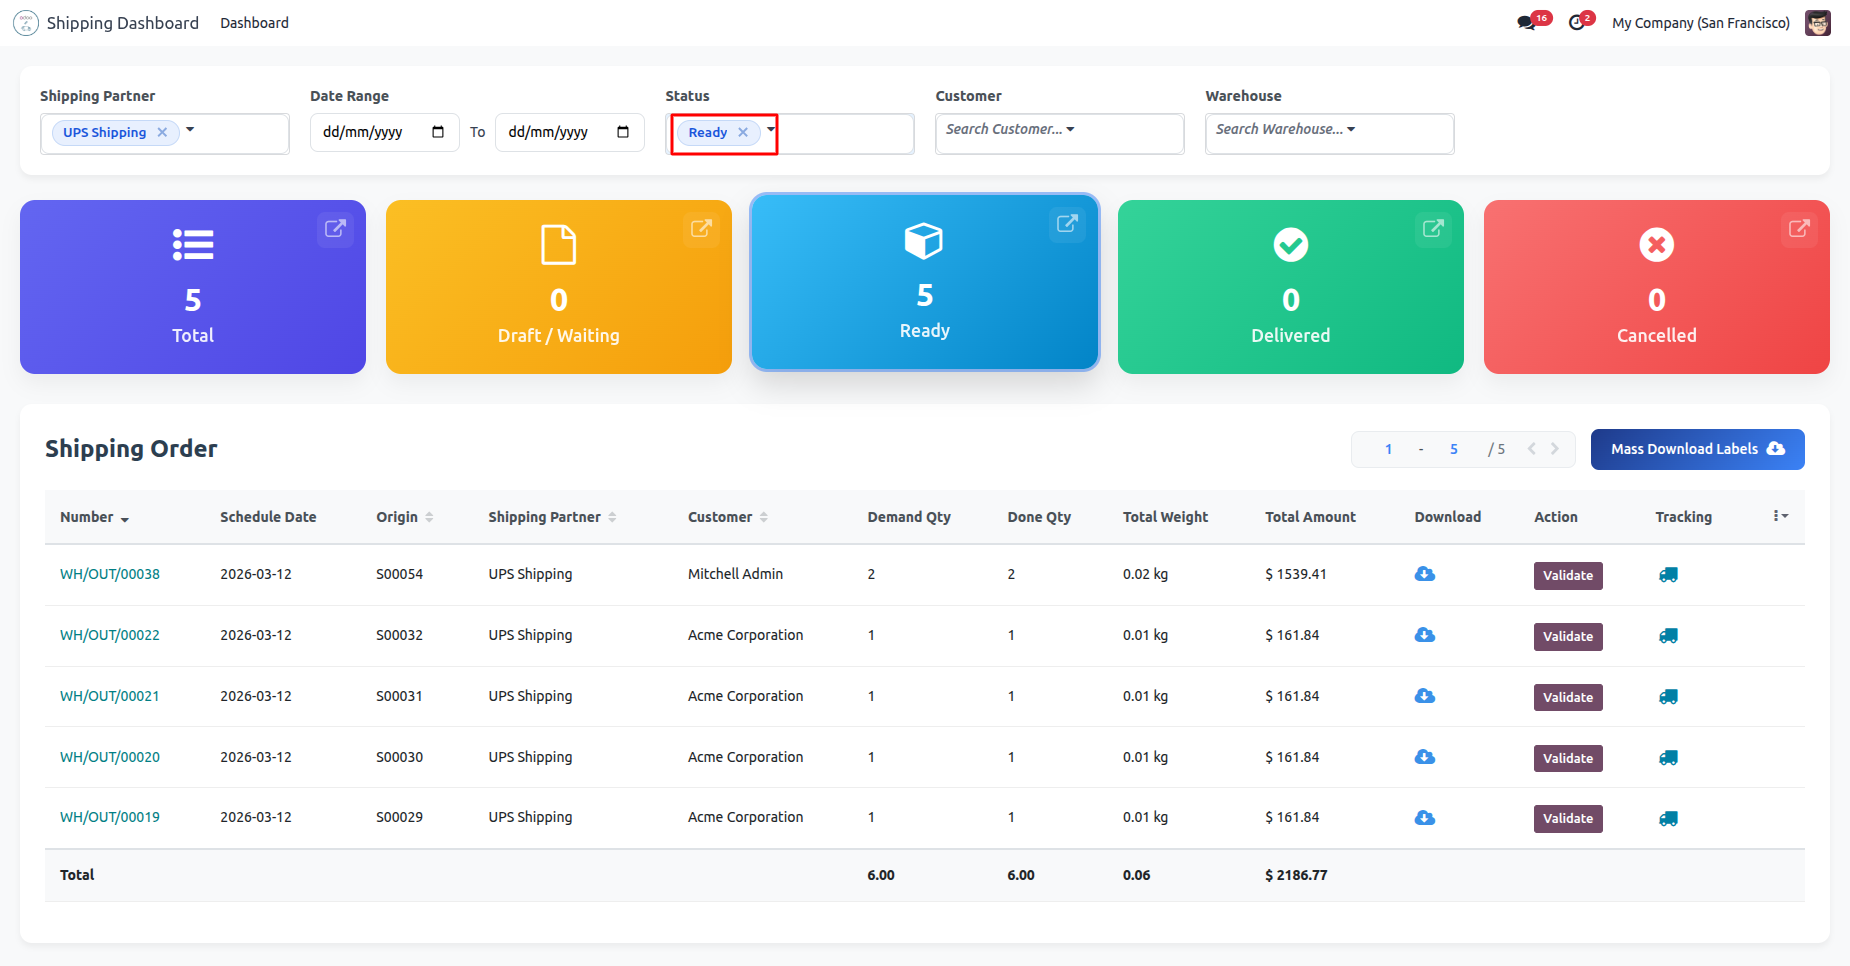Select the Delivered status card
The width and height of the screenshot is (1850, 966).
click(1290, 287)
